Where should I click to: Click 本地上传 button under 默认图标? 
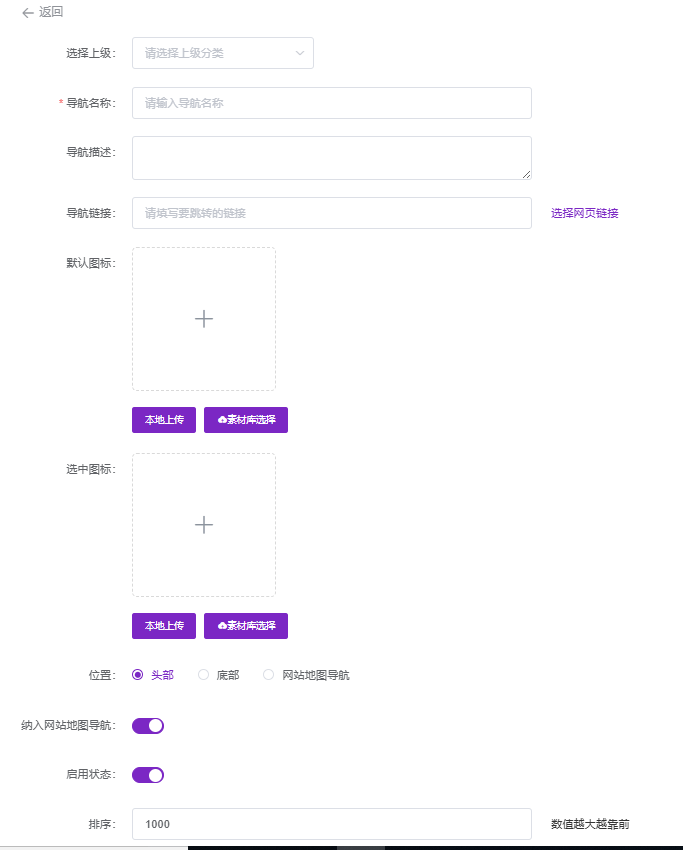[x=164, y=420]
